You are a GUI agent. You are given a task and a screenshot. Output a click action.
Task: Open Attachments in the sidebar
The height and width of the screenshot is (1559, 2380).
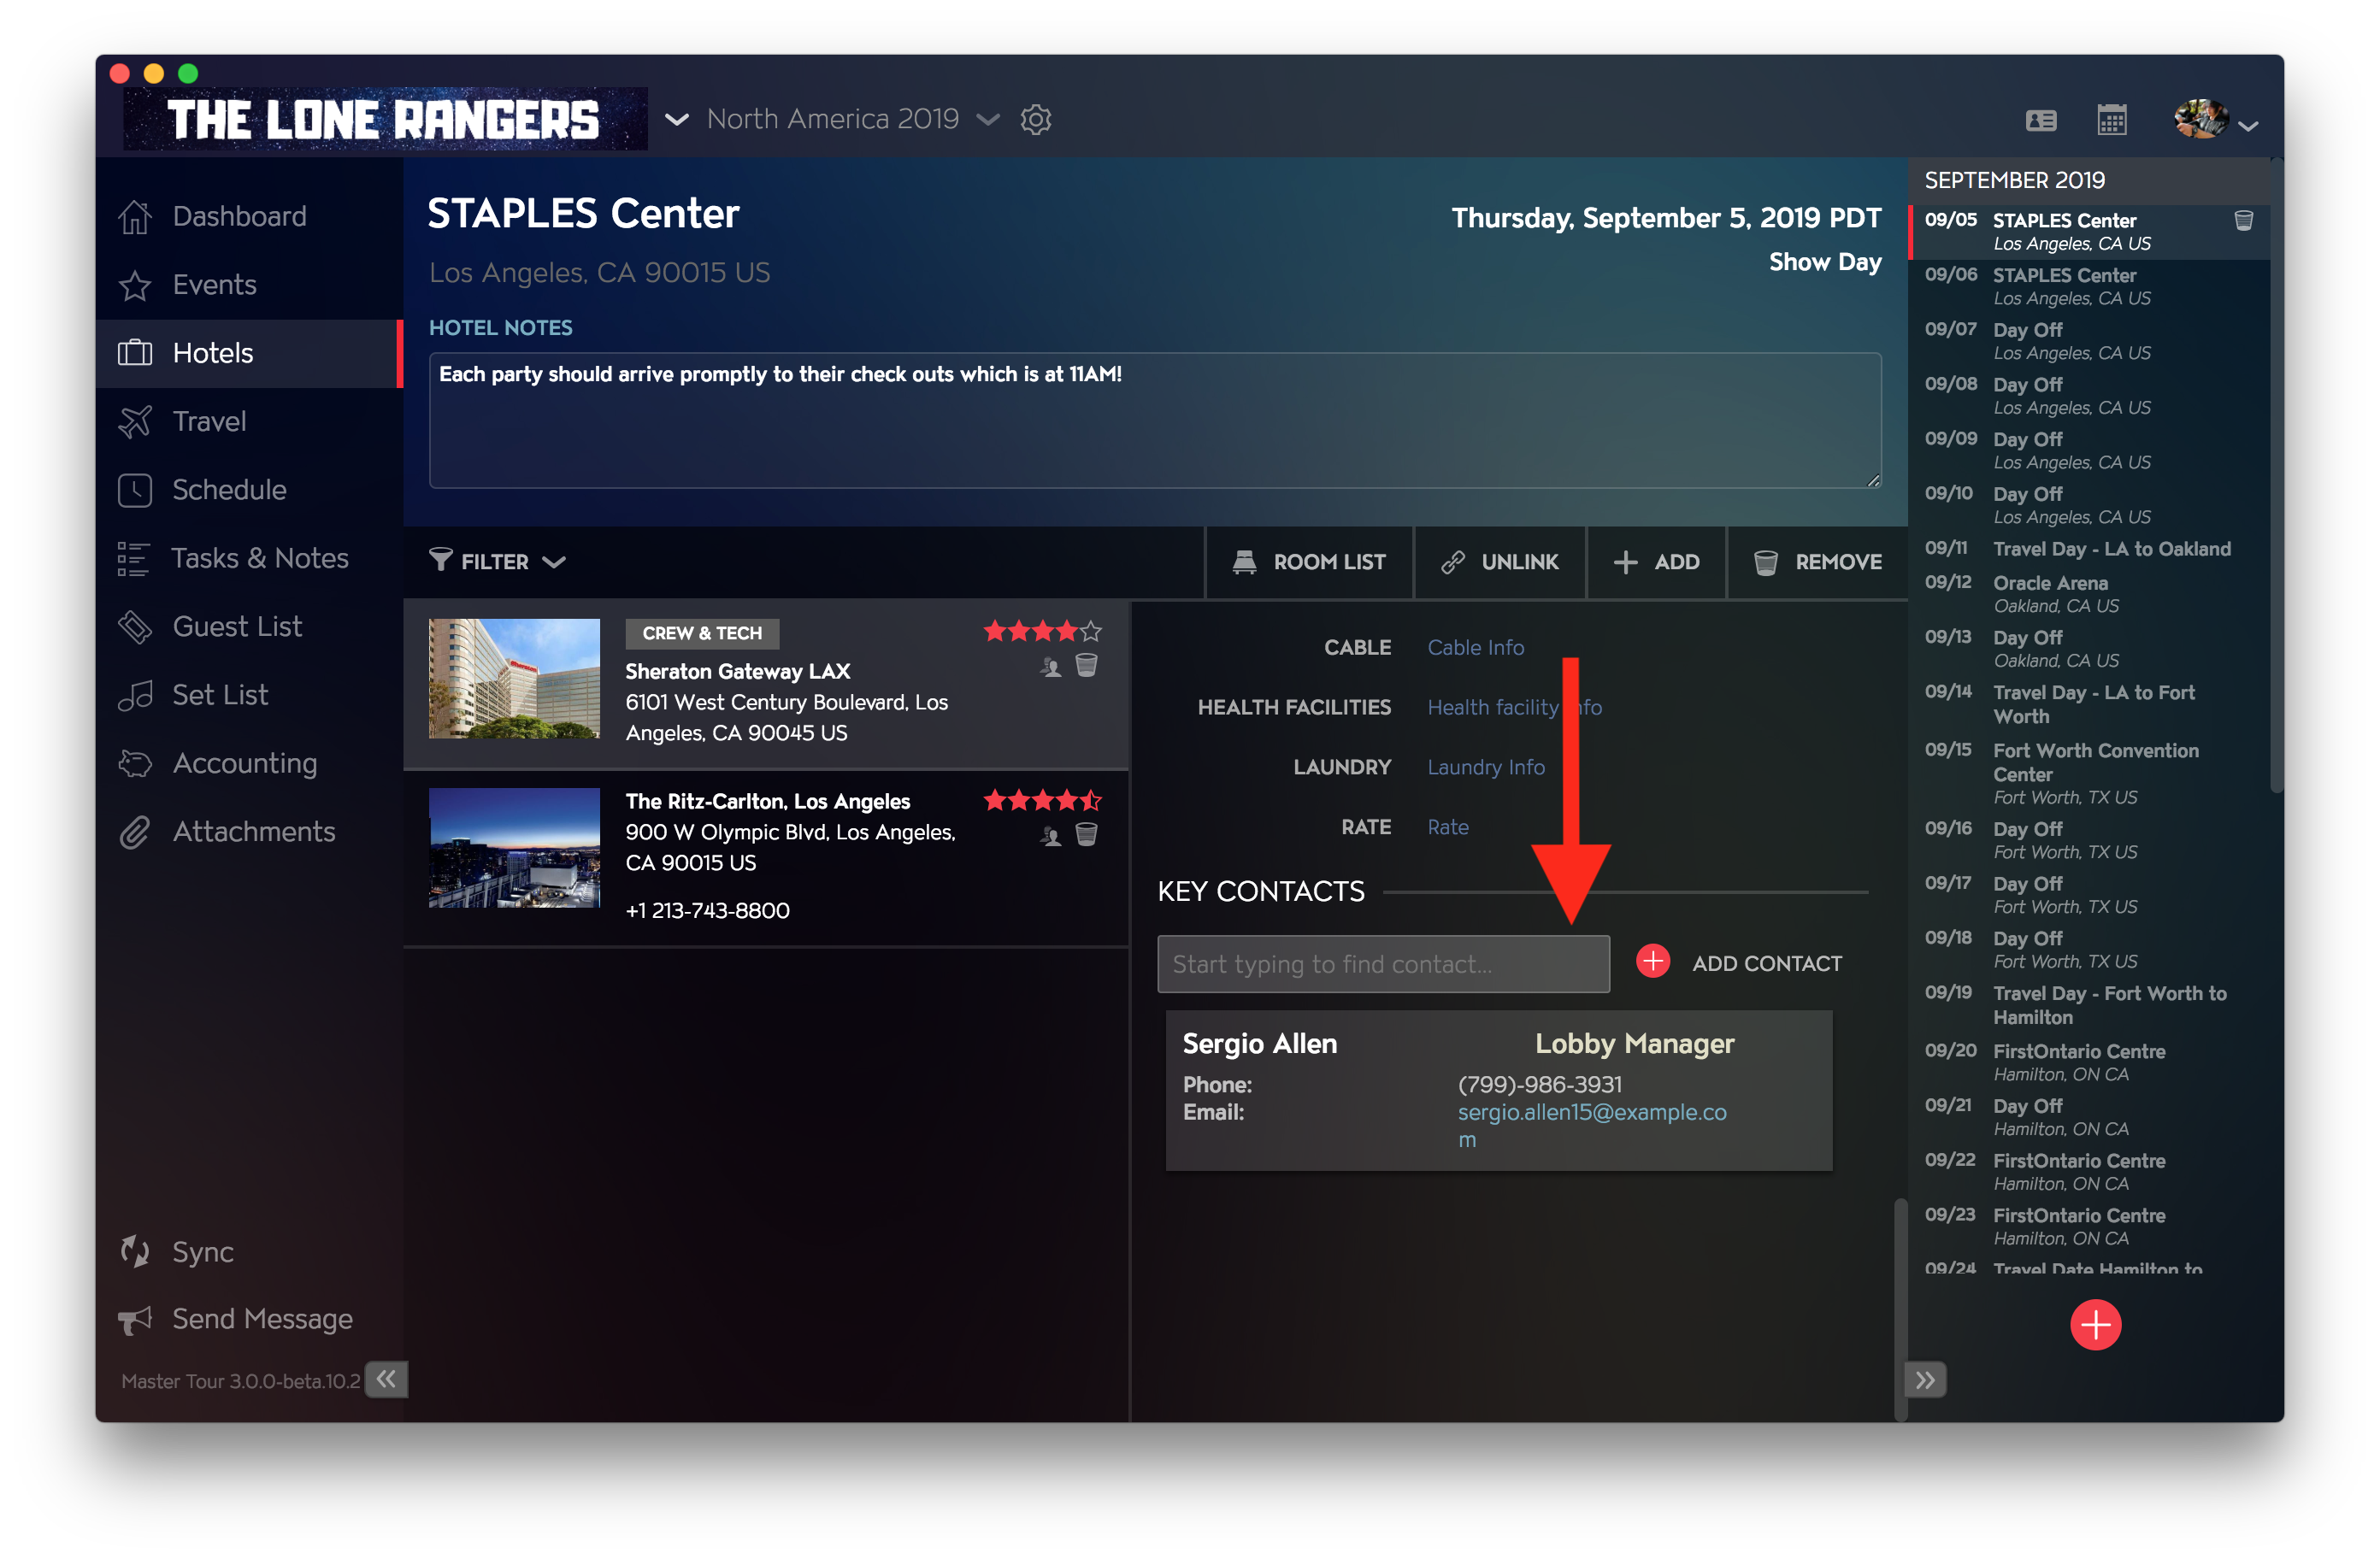[254, 832]
